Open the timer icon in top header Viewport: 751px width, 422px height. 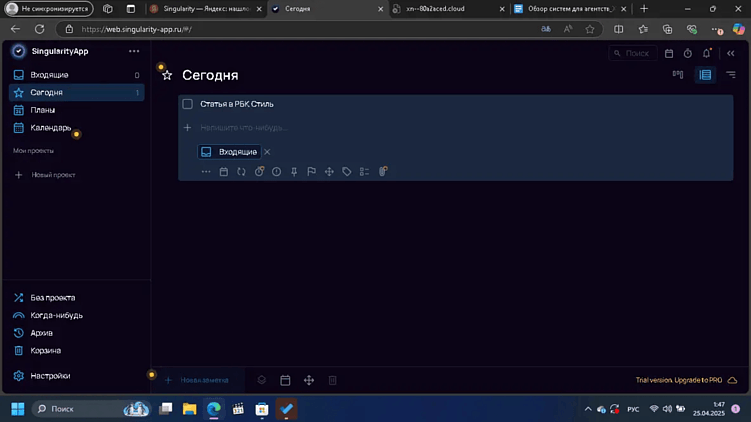coord(688,53)
